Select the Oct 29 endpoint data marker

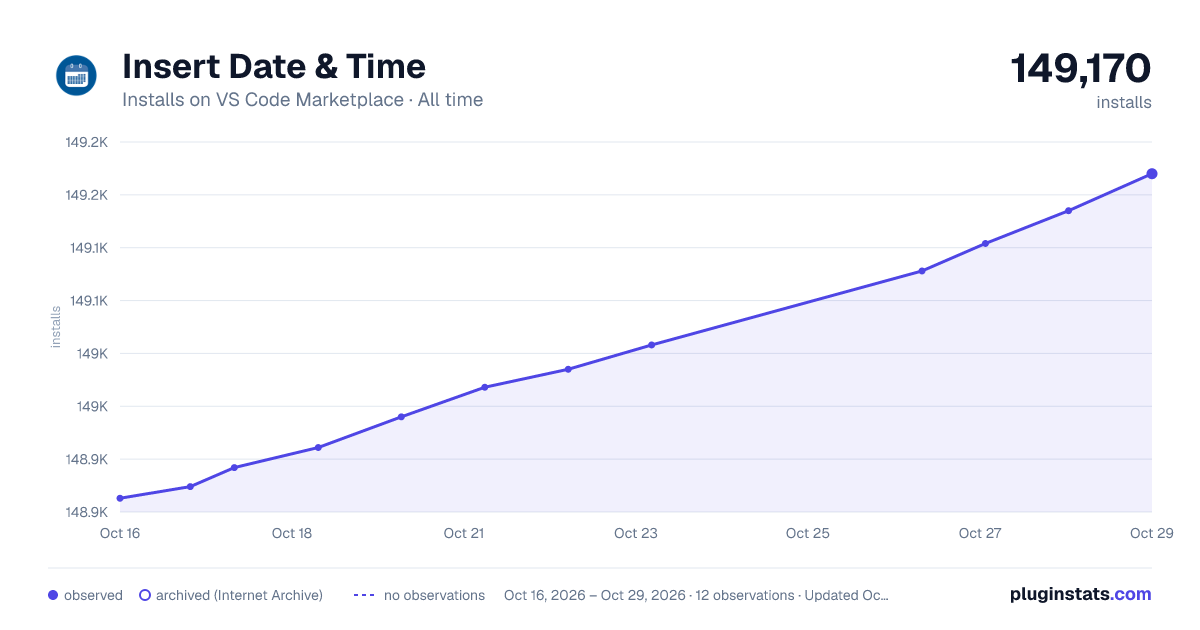click(x=1152, y=174)
